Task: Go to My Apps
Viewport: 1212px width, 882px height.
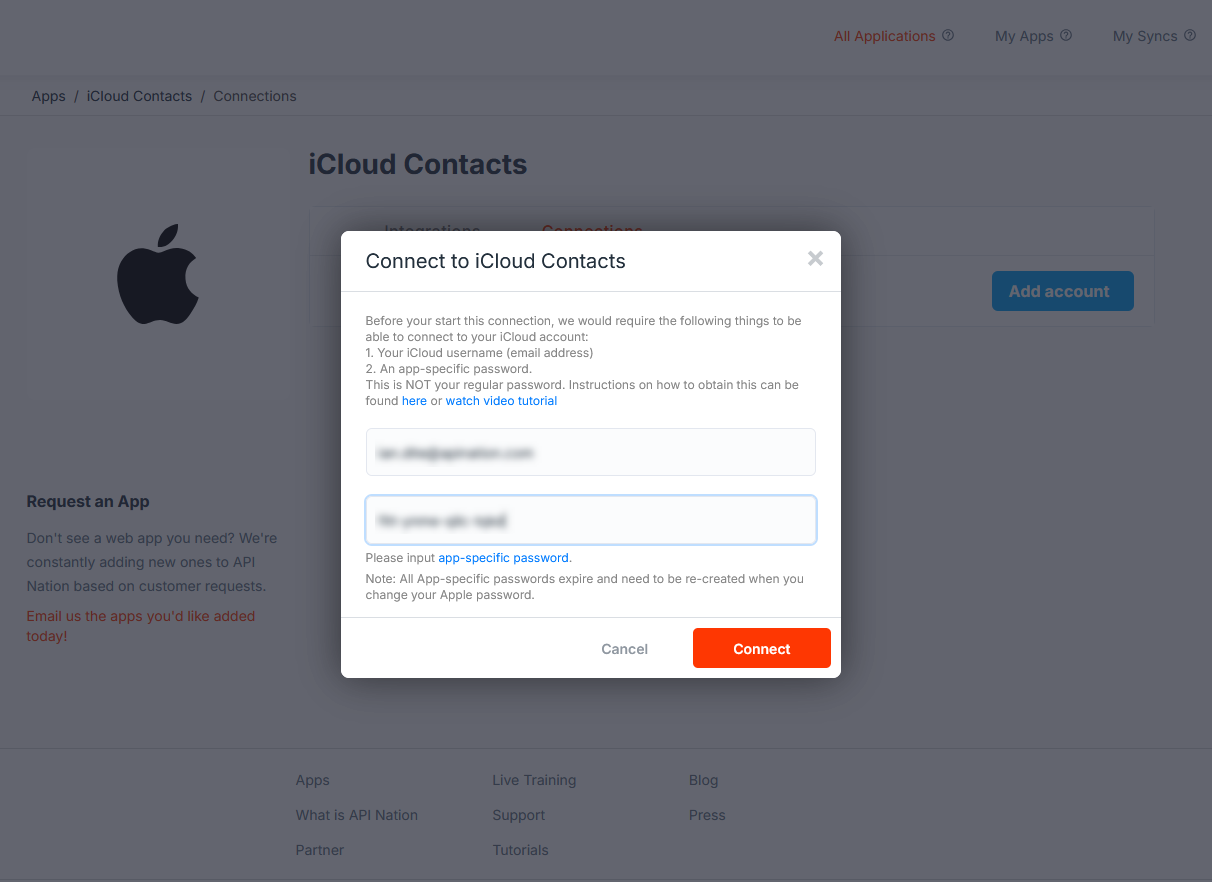Action: point(1024,36)
